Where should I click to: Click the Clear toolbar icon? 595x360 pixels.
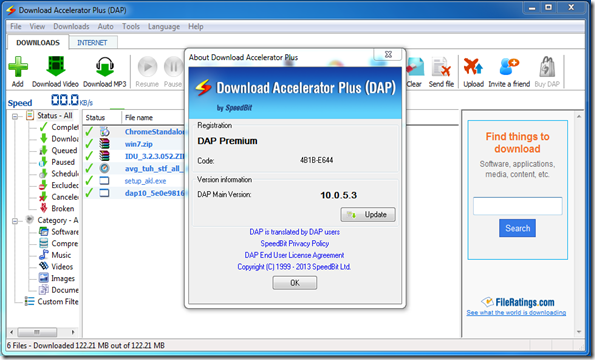[415, 67]
